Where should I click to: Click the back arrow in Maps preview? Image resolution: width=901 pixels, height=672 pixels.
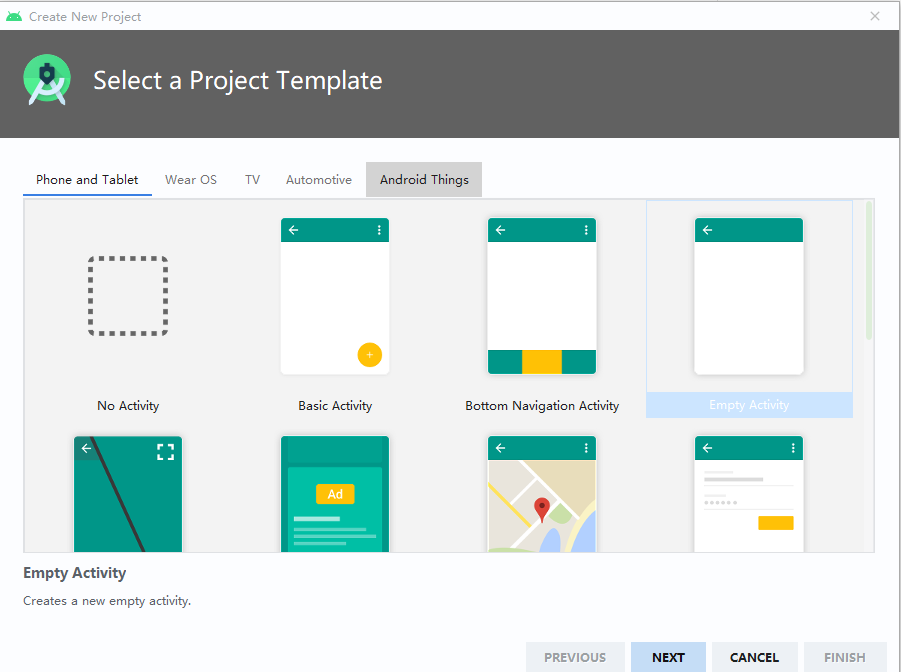[x=500, y=448]
